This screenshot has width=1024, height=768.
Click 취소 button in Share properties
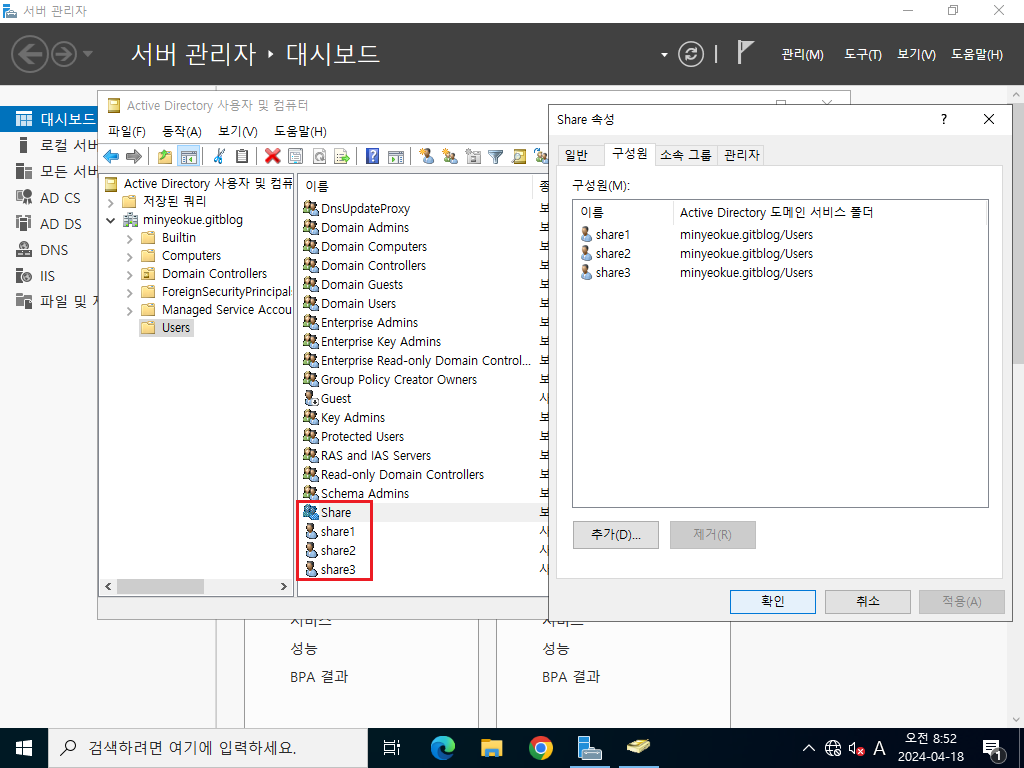coord(868,601)
